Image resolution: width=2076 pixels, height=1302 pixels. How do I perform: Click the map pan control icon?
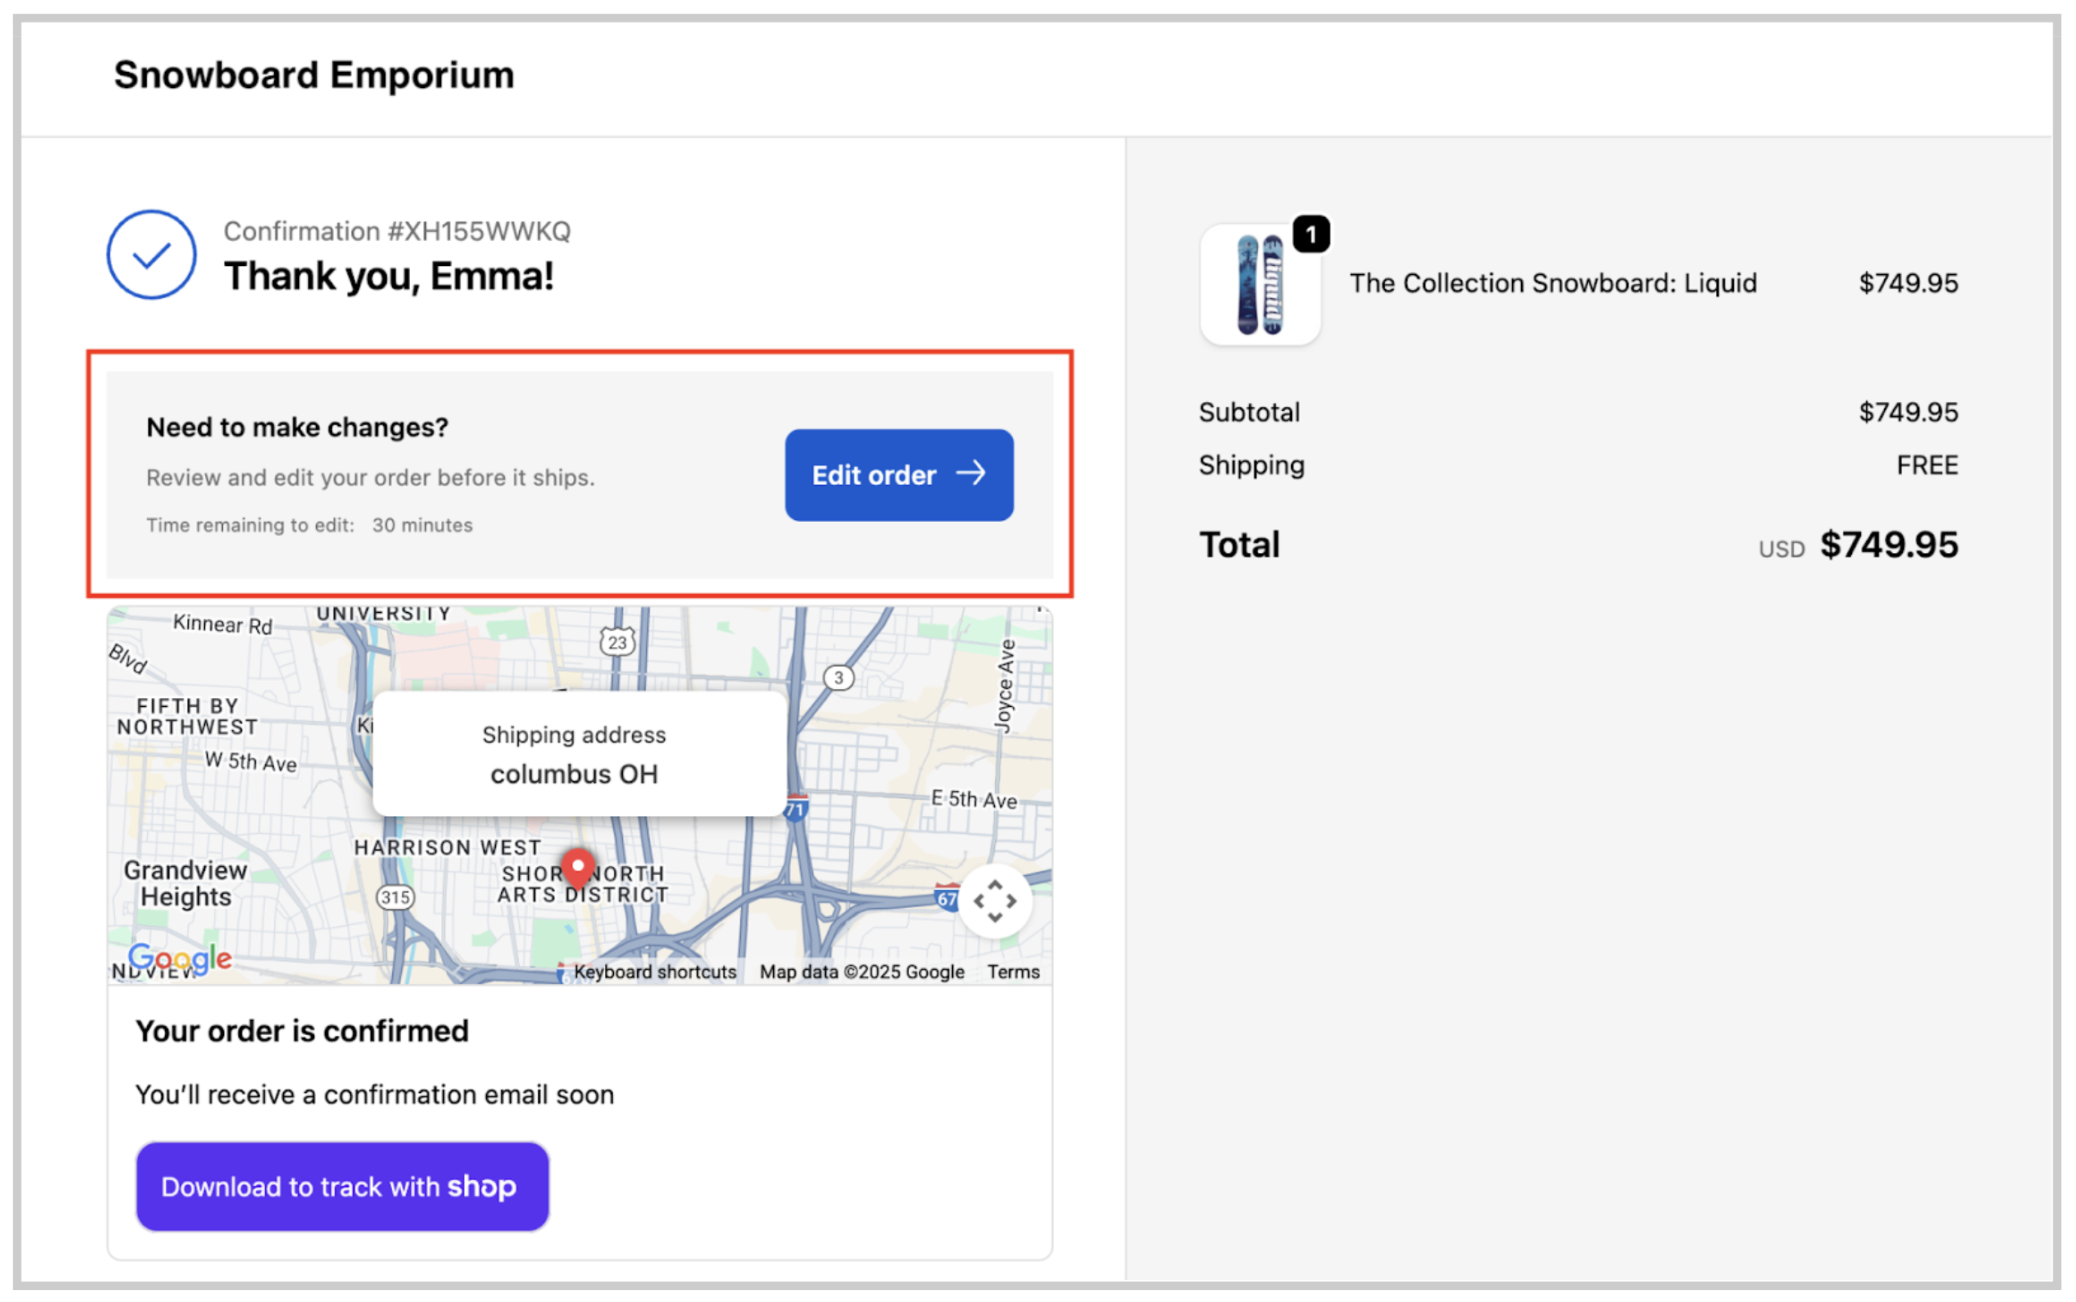[x=994, y=900]
